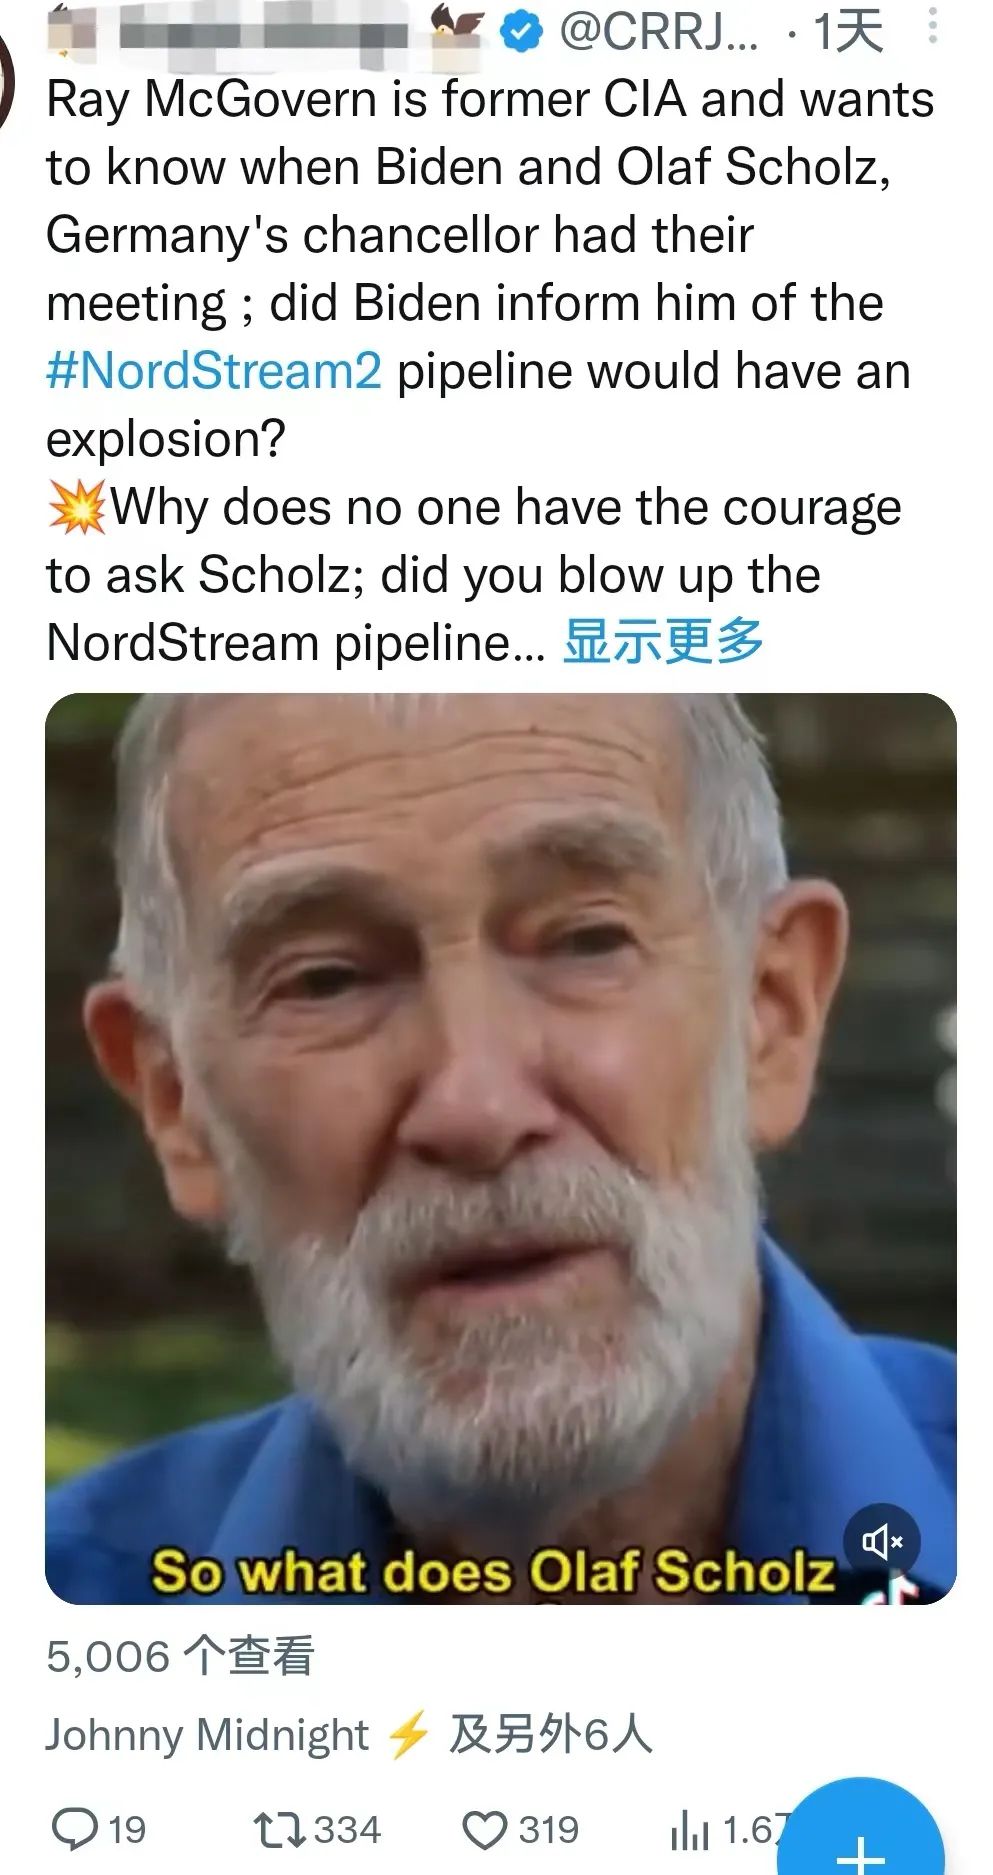Unmute the video with speaker icon
Image resolution: width=993 pixels, height=1875 pixels.
point(881,1542)
